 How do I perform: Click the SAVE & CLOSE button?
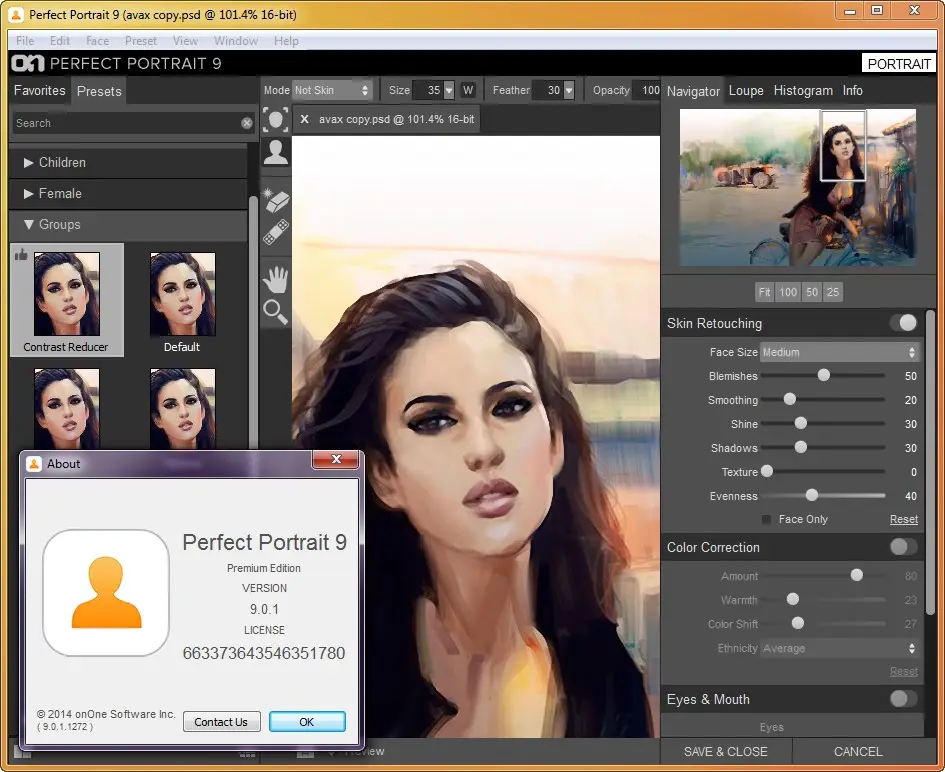coord(726,752)
